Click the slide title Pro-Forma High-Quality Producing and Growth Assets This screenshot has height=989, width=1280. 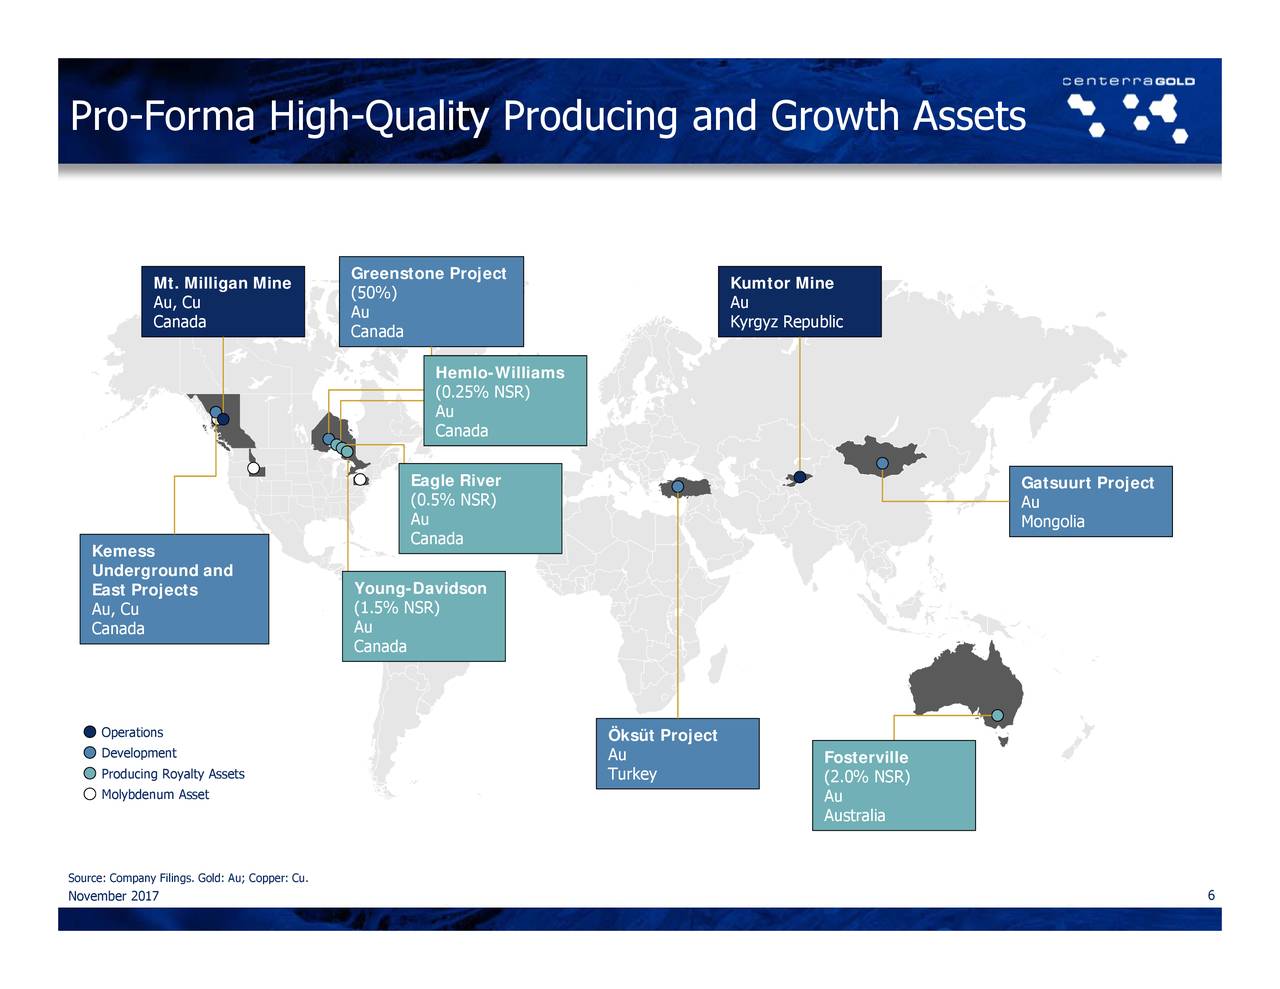click(548, 116)
